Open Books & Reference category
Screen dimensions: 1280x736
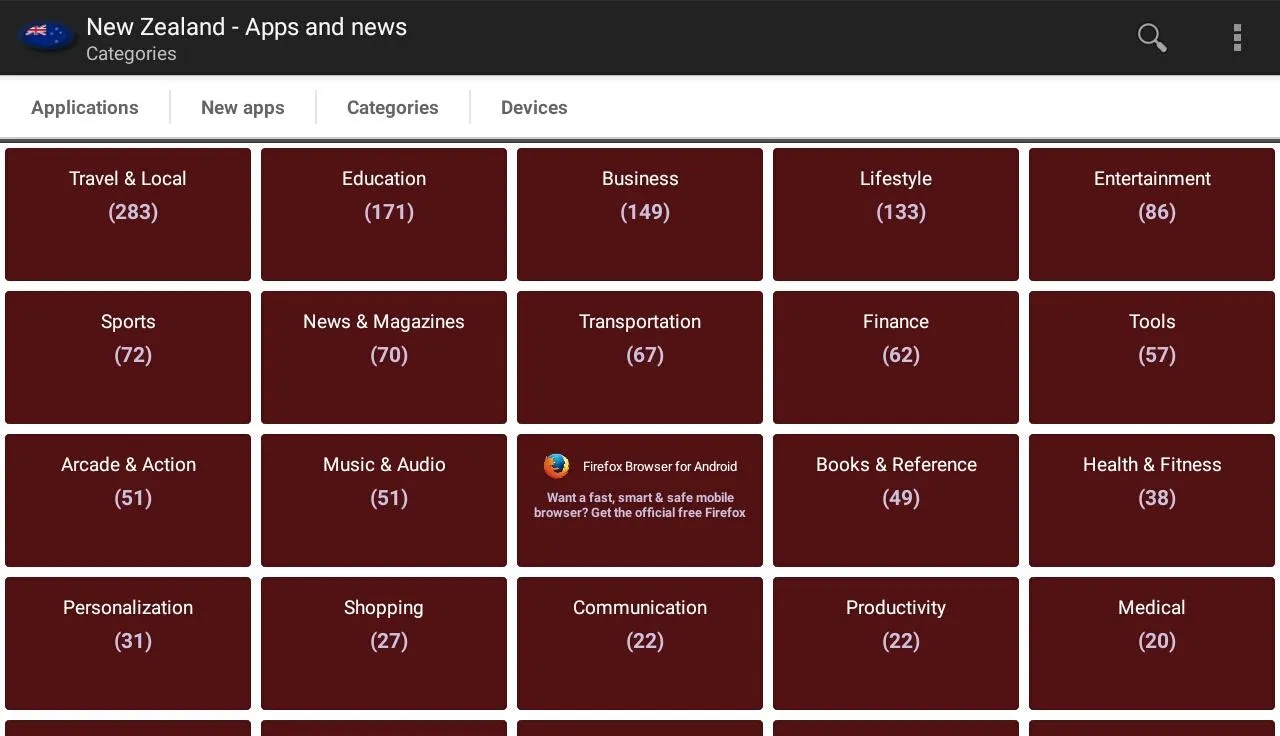(x=896, y=500)
